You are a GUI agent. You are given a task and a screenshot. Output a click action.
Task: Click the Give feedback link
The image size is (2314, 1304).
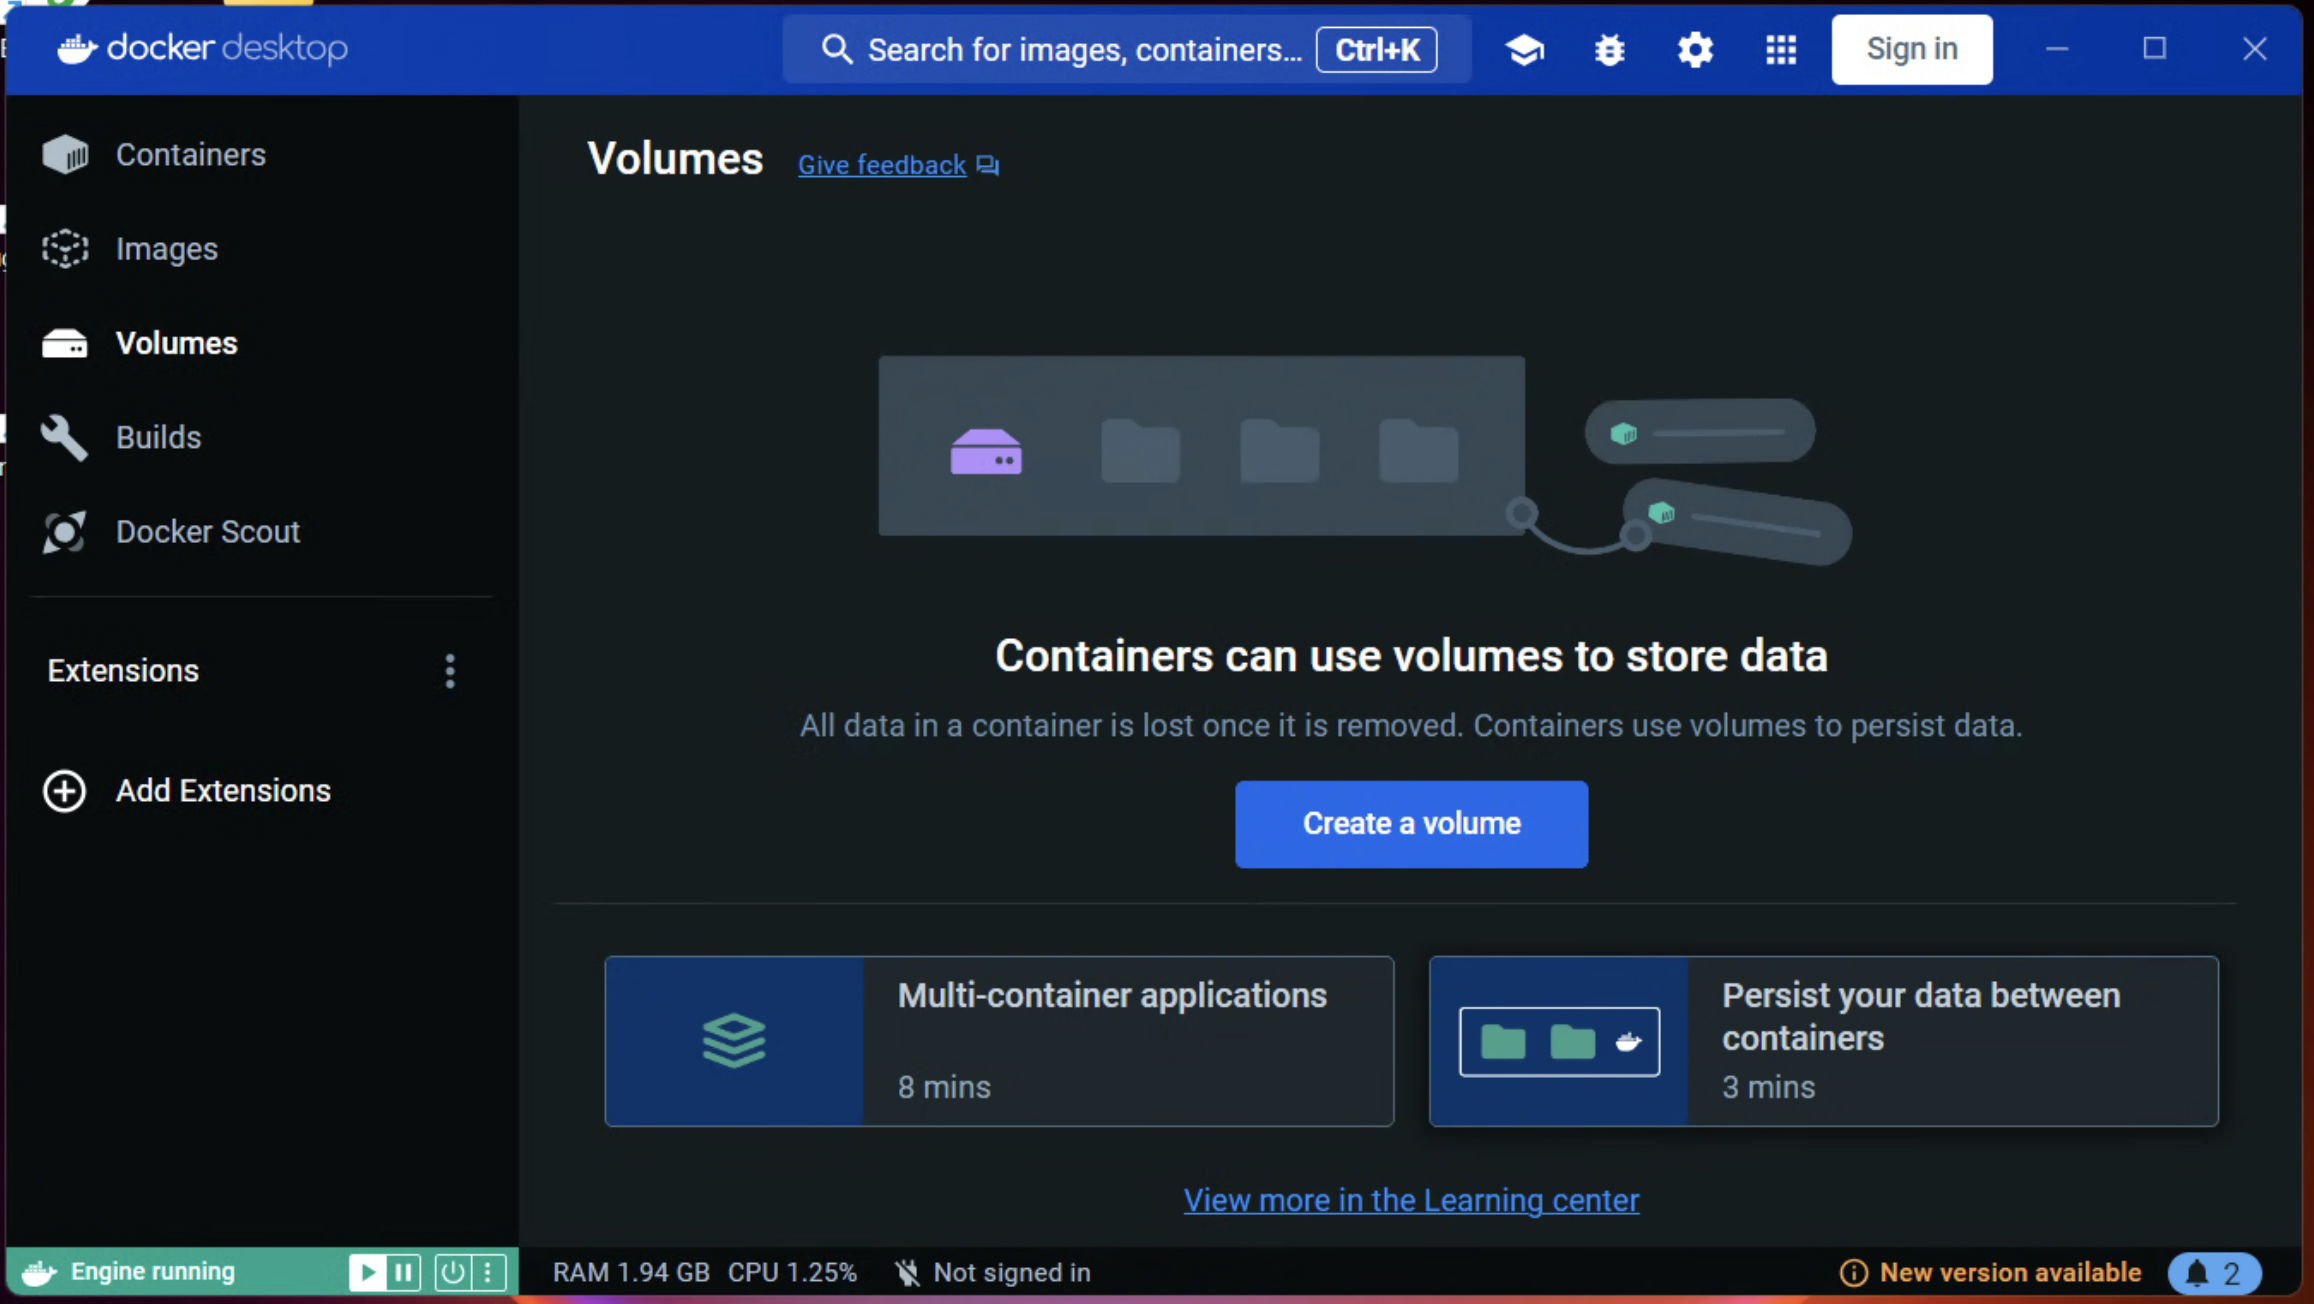pyautogui.click(x=881, y=165)
